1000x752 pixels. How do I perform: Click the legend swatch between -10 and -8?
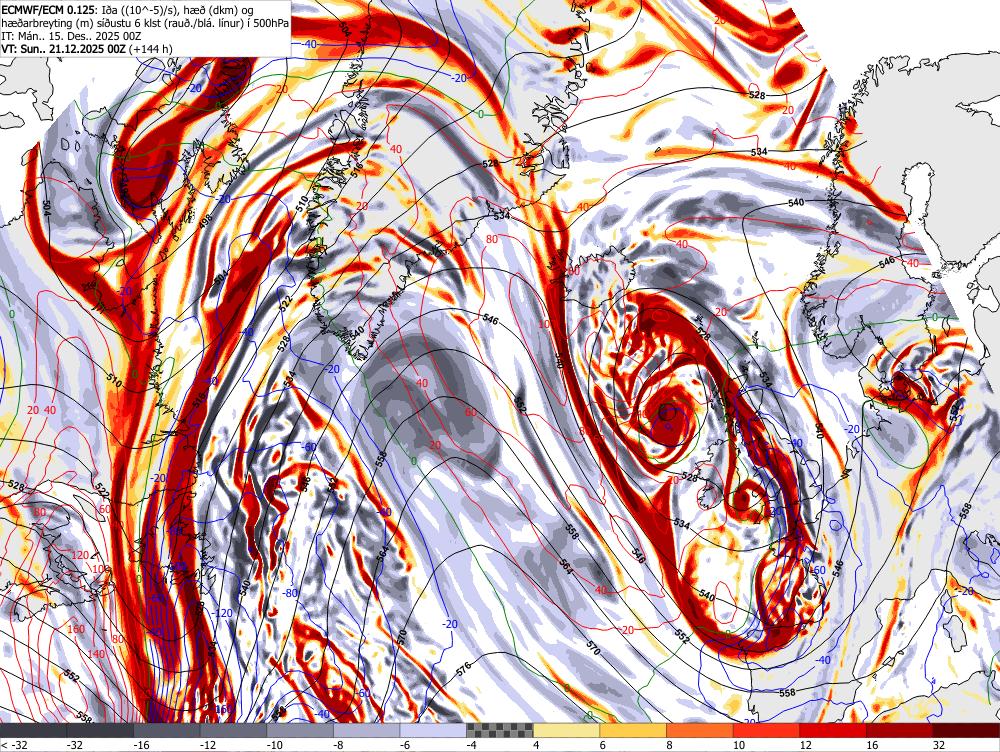coord(300,730)
